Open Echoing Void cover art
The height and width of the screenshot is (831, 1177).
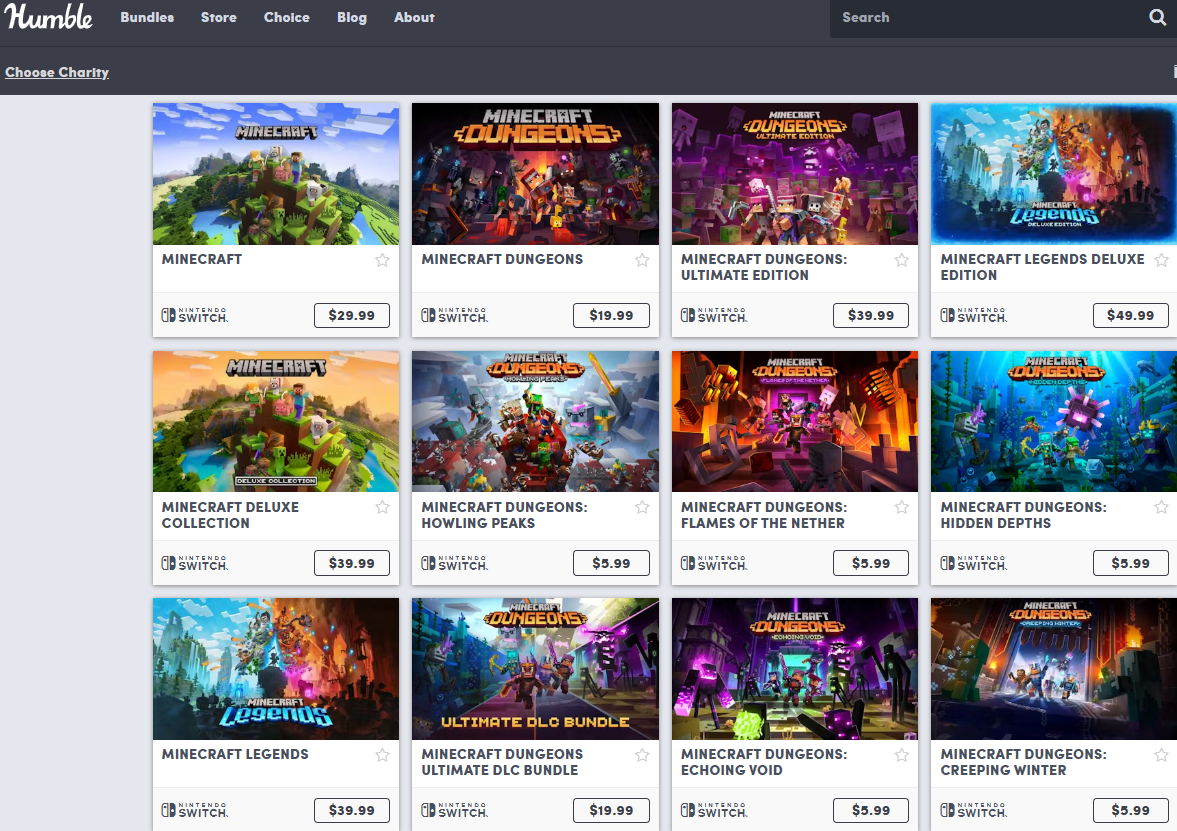point(795,669)
